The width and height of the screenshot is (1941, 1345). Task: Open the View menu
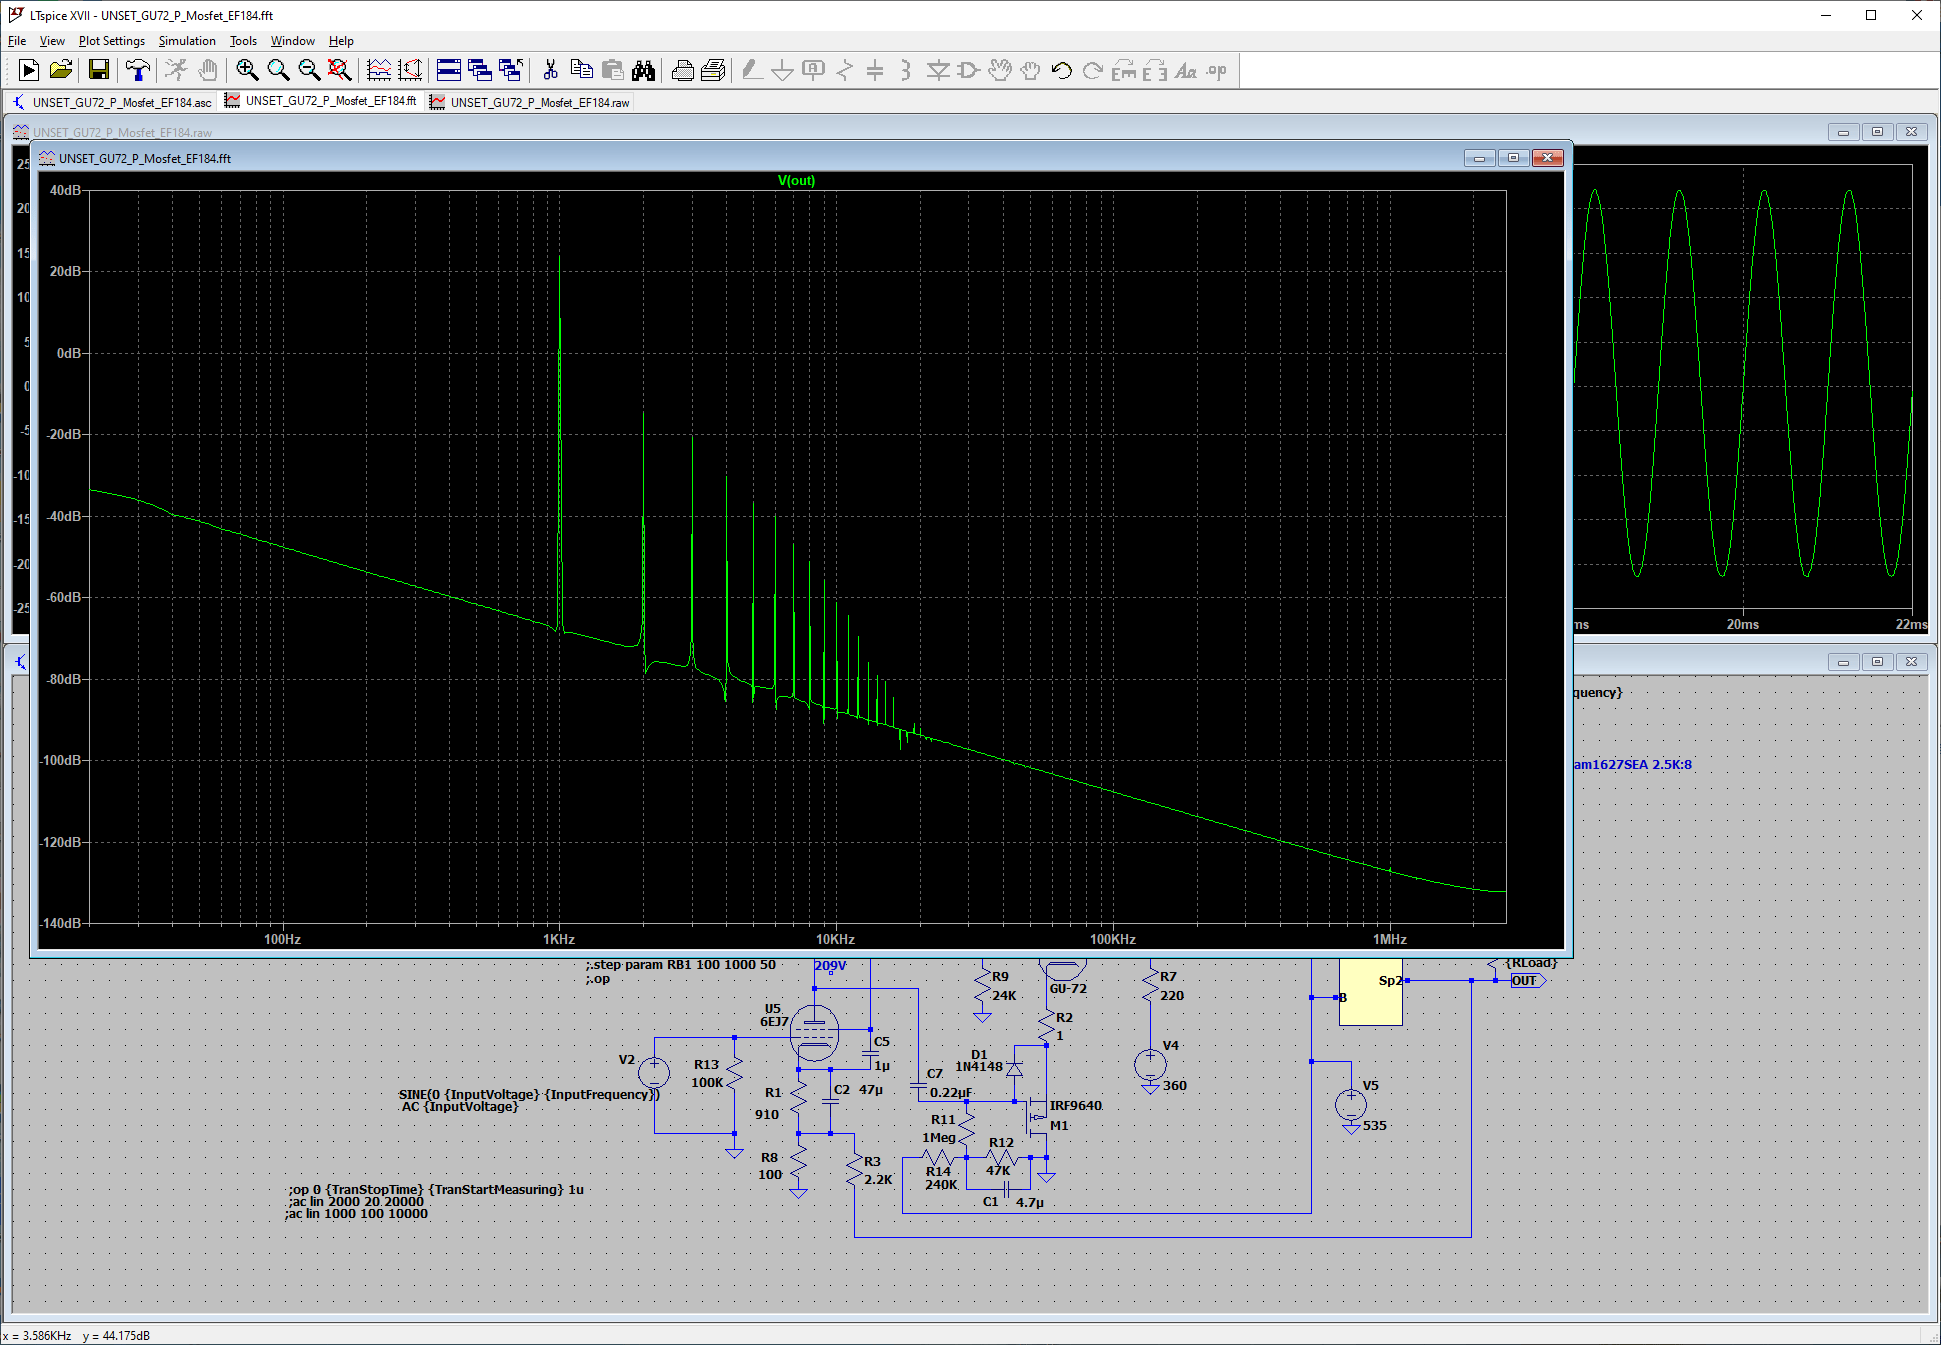click(x=52, y=41)
